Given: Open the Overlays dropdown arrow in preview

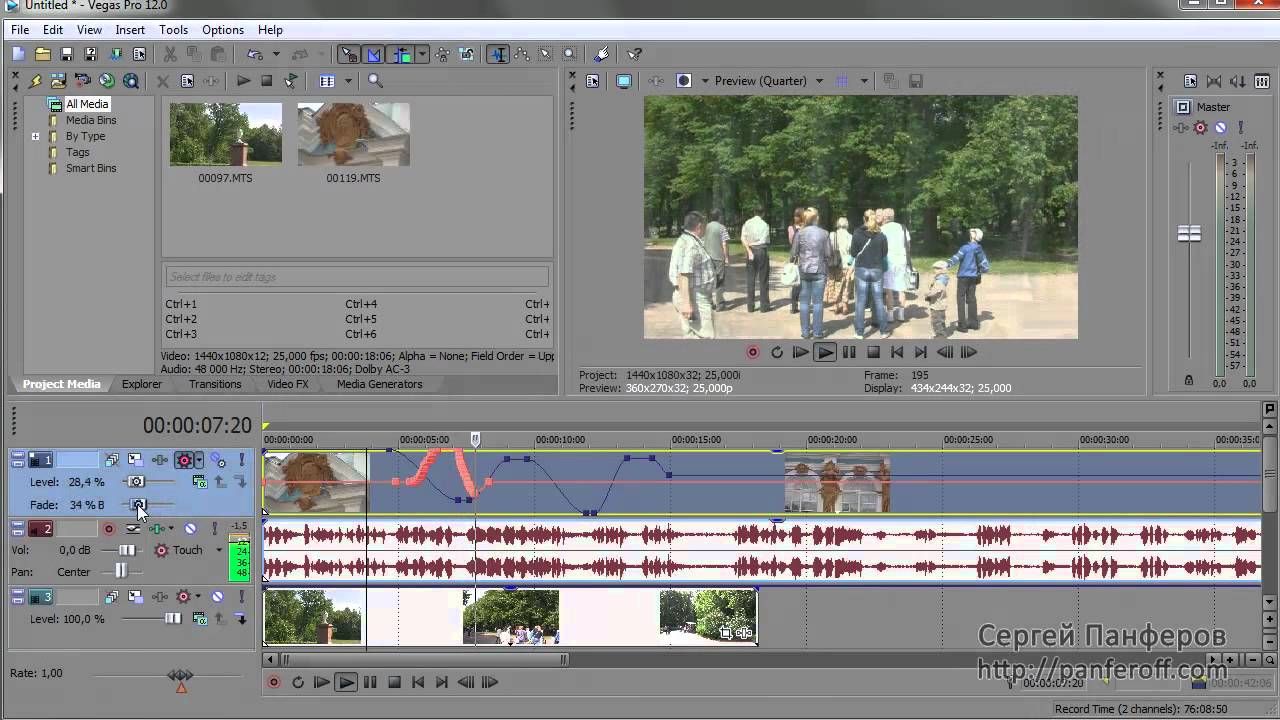Looking at the screenshot, I should [864, 81].
